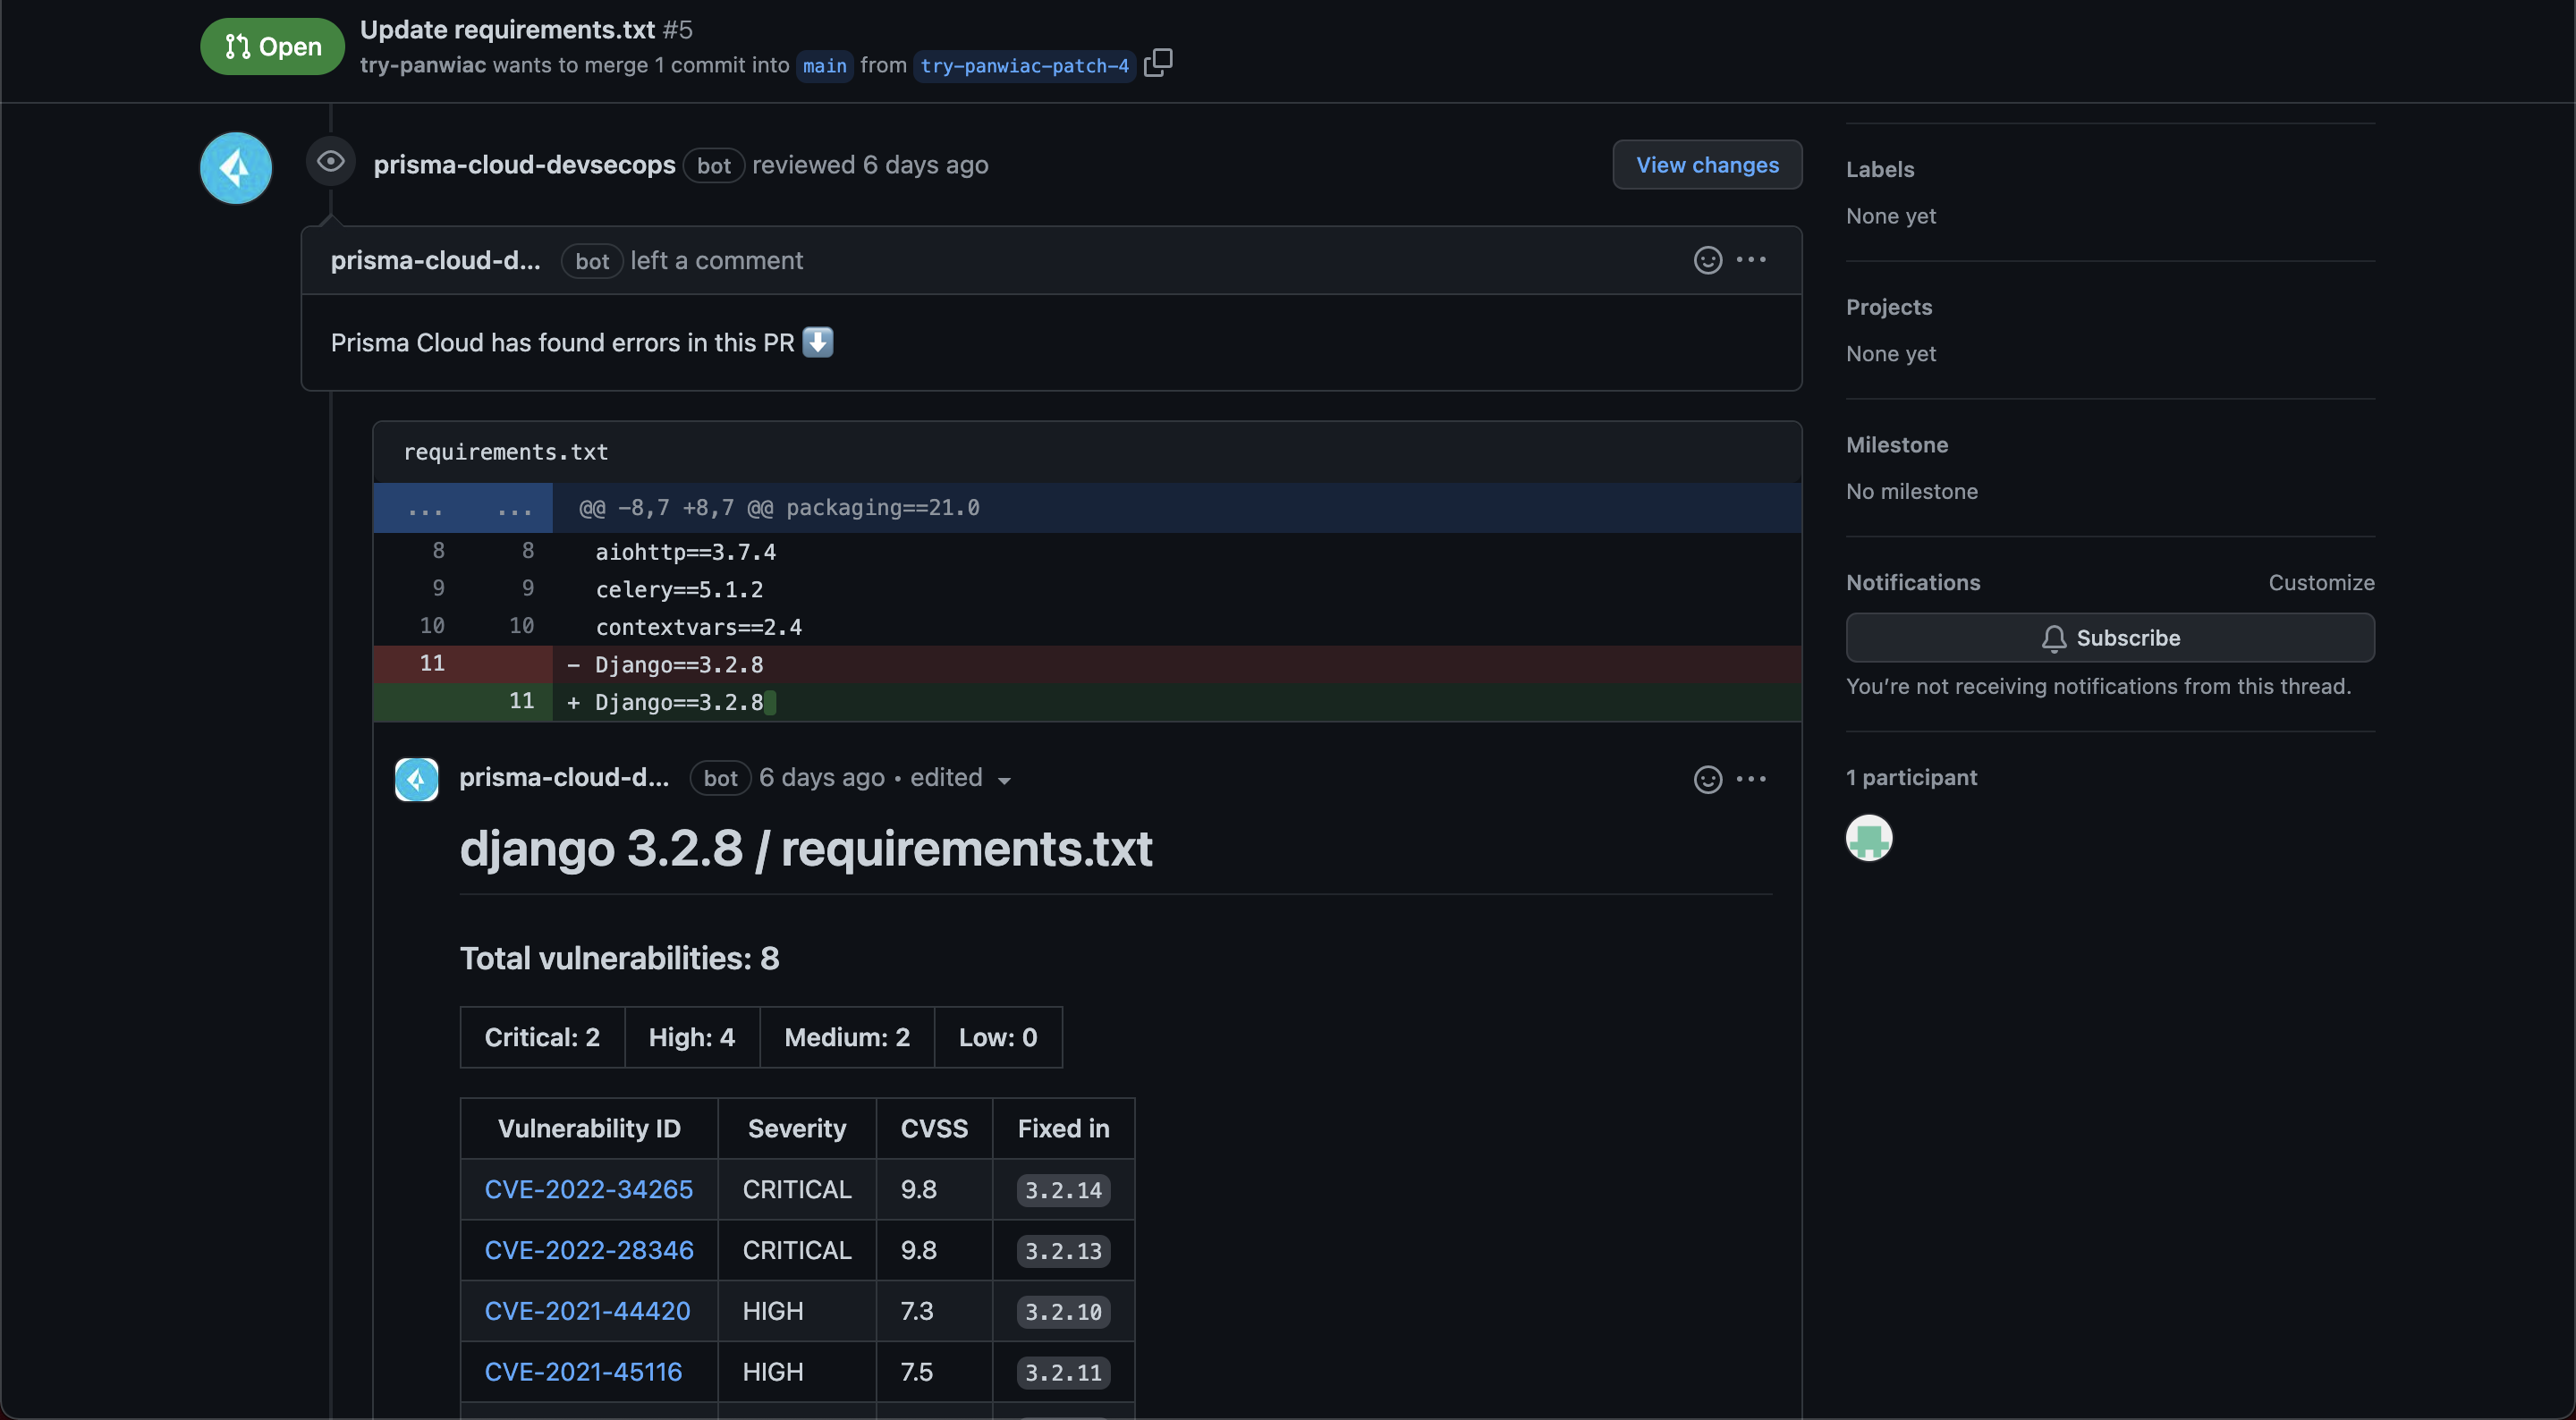
Task: Click the eye review icon
Action: tap(331, 161)
